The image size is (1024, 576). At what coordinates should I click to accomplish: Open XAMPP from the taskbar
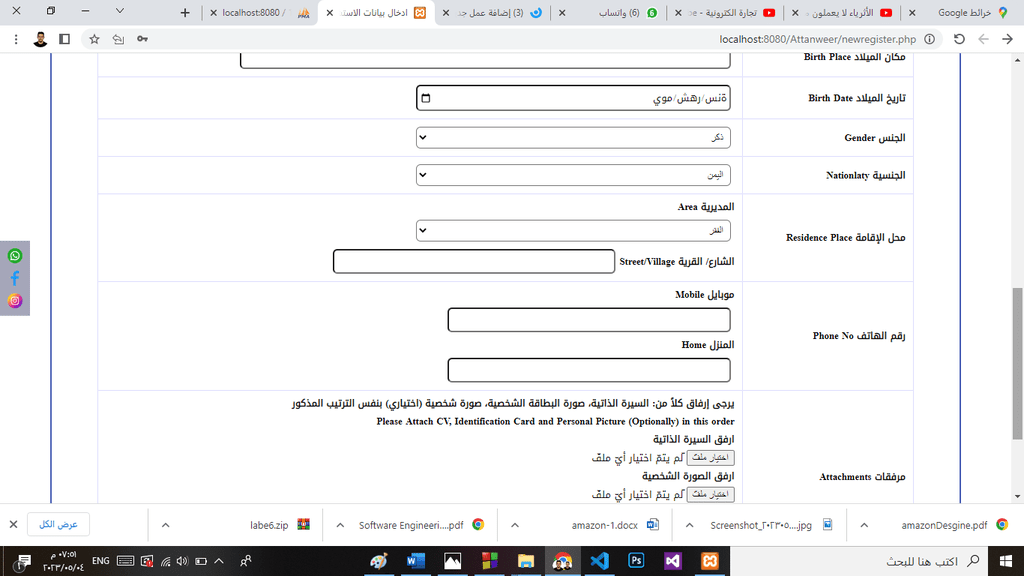[709, 560]
